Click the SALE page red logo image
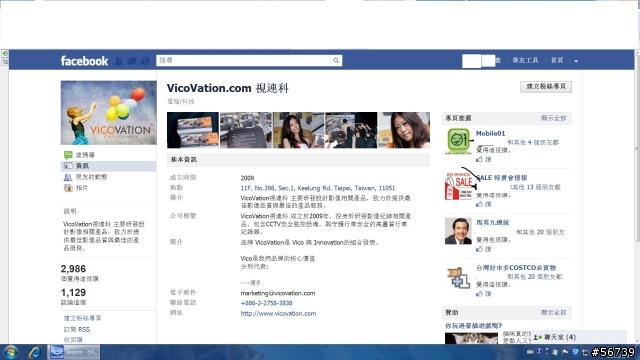This screenshot has width=640, height=360. tap(458, 186)
